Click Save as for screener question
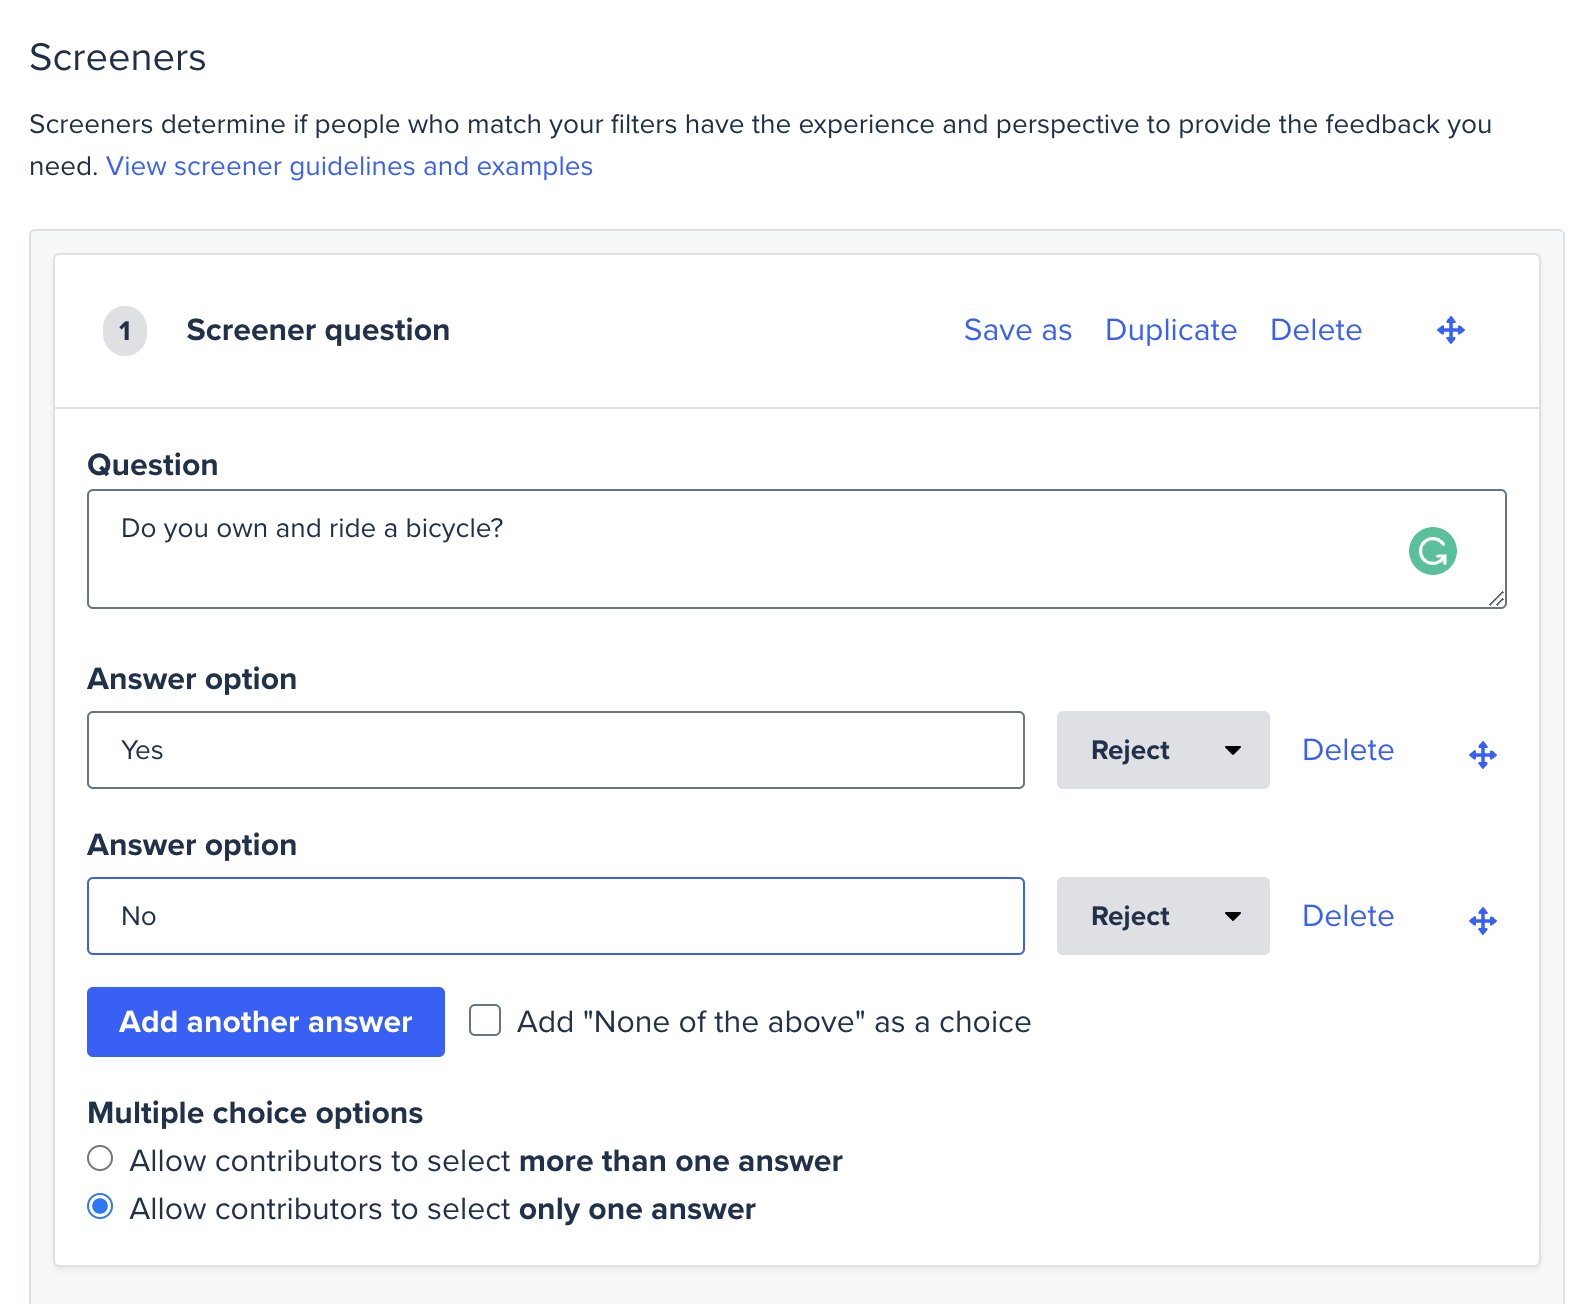 coord(1017,330)
